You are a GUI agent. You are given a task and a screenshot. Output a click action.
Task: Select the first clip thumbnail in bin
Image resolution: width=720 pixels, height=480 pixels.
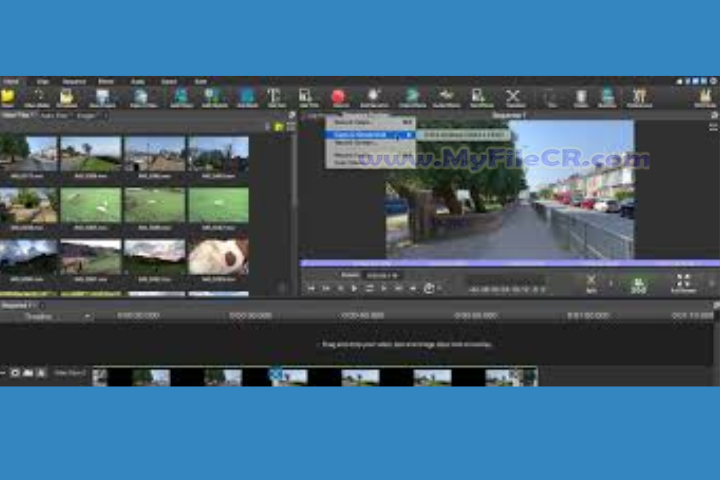28,153
